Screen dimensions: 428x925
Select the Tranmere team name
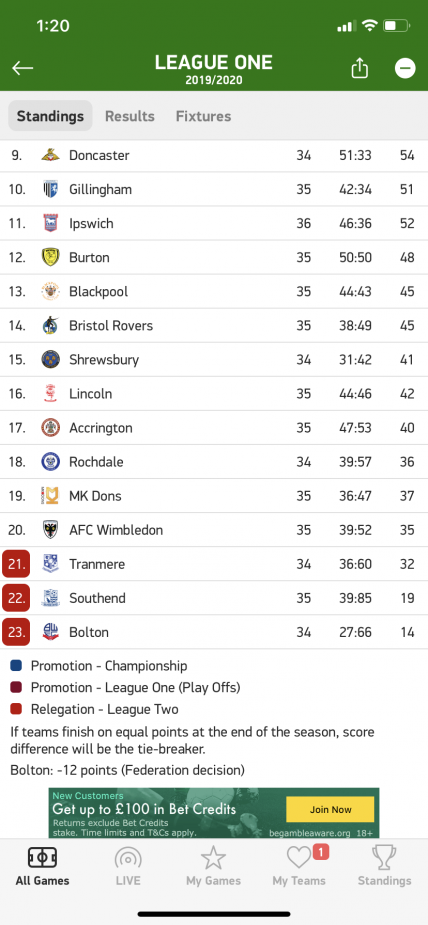tap(97, 564)
